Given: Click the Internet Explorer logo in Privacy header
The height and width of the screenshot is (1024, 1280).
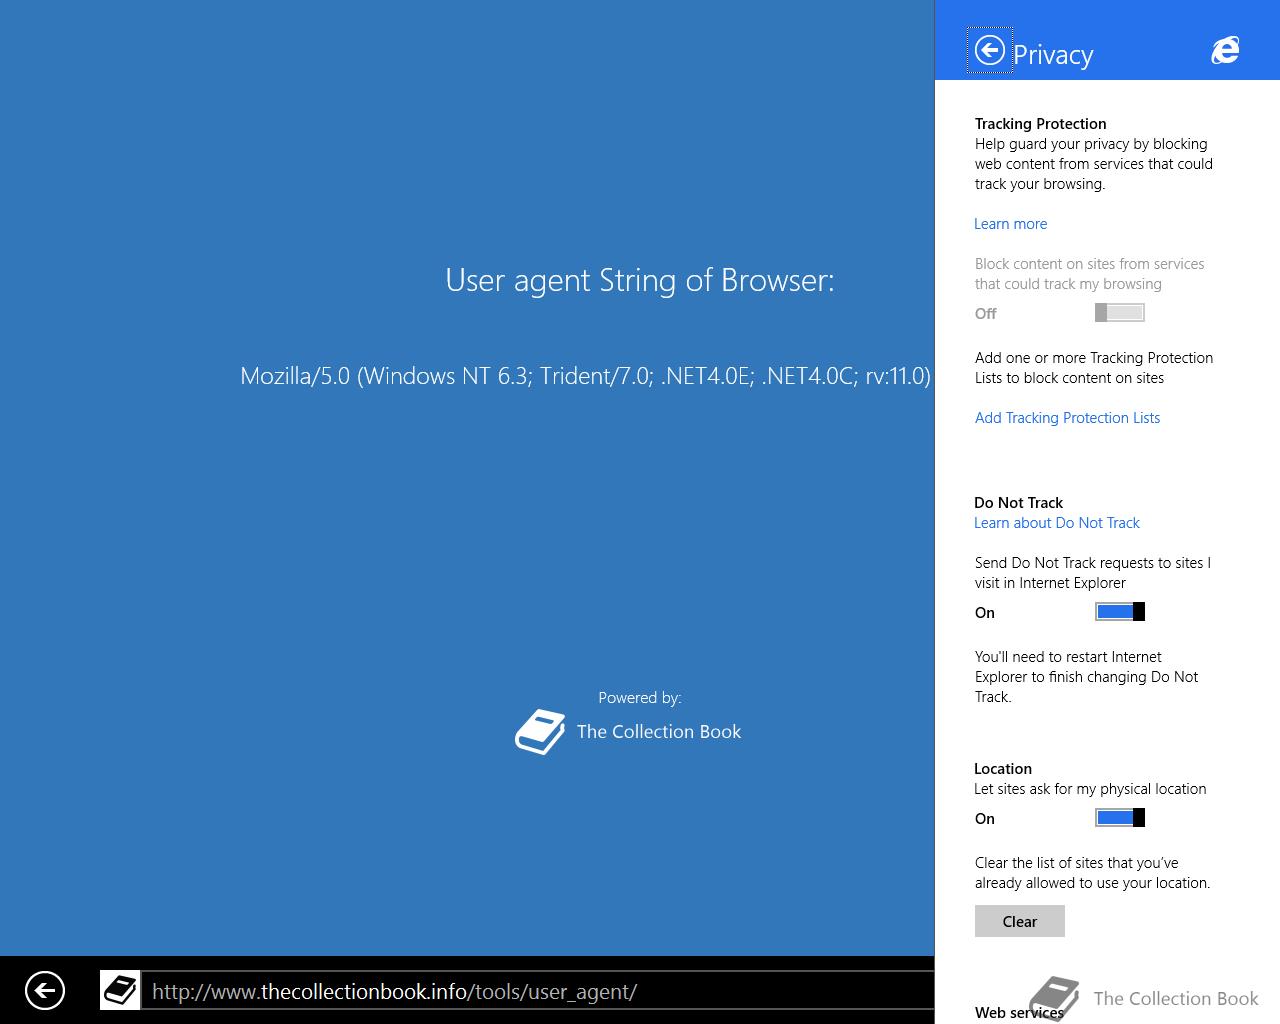Looking at the screenshot, I should pos(1225,50).
